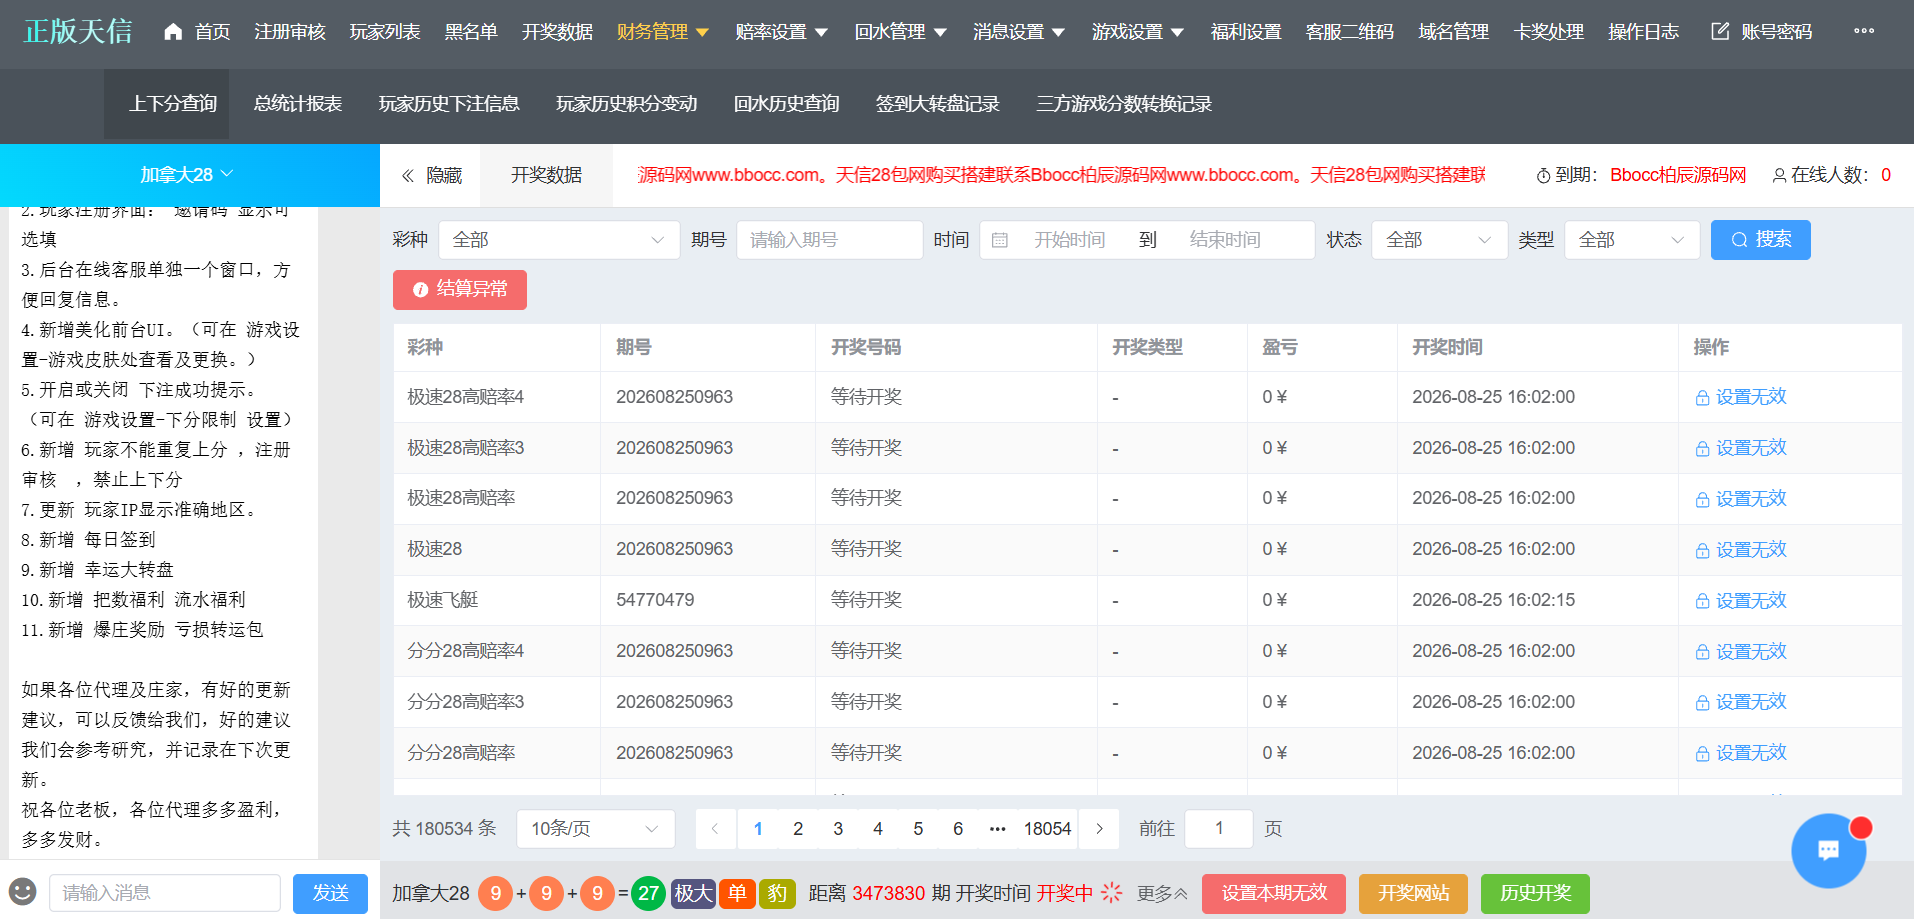1914x919 pixels.
Task: Focus the 请输入期号 input field
Action: (x=830, y=240)
